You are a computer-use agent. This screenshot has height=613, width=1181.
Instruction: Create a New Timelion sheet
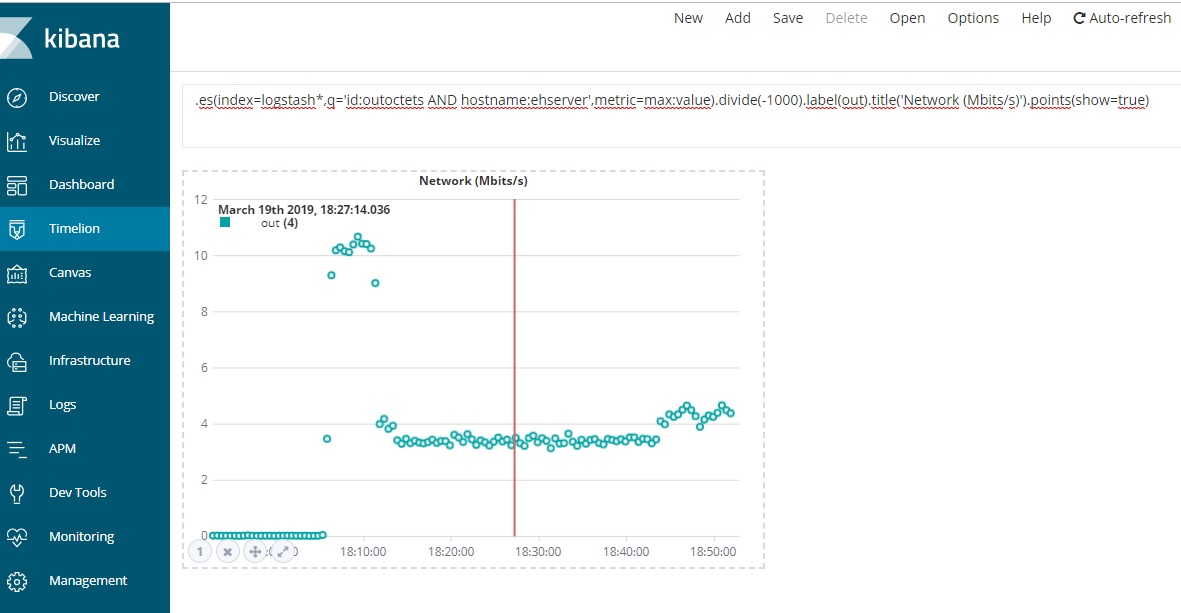pos(688,17)
